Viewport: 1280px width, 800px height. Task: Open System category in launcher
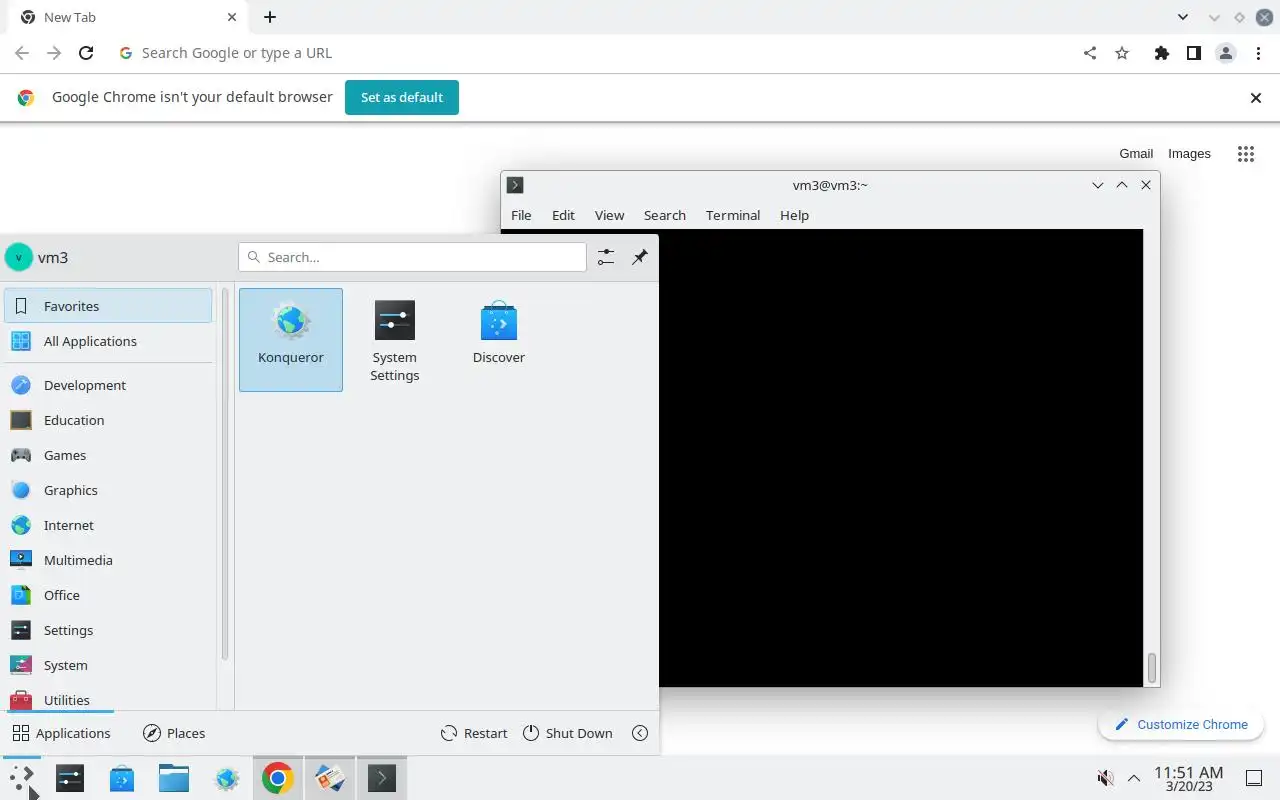pyautogui.click(x=108, y=665)
